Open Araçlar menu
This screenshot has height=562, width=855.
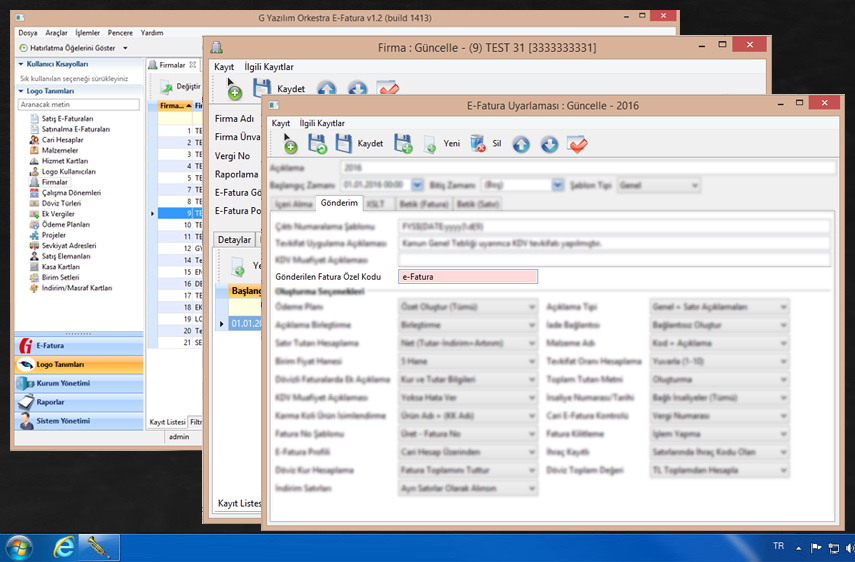click(57, 33)
